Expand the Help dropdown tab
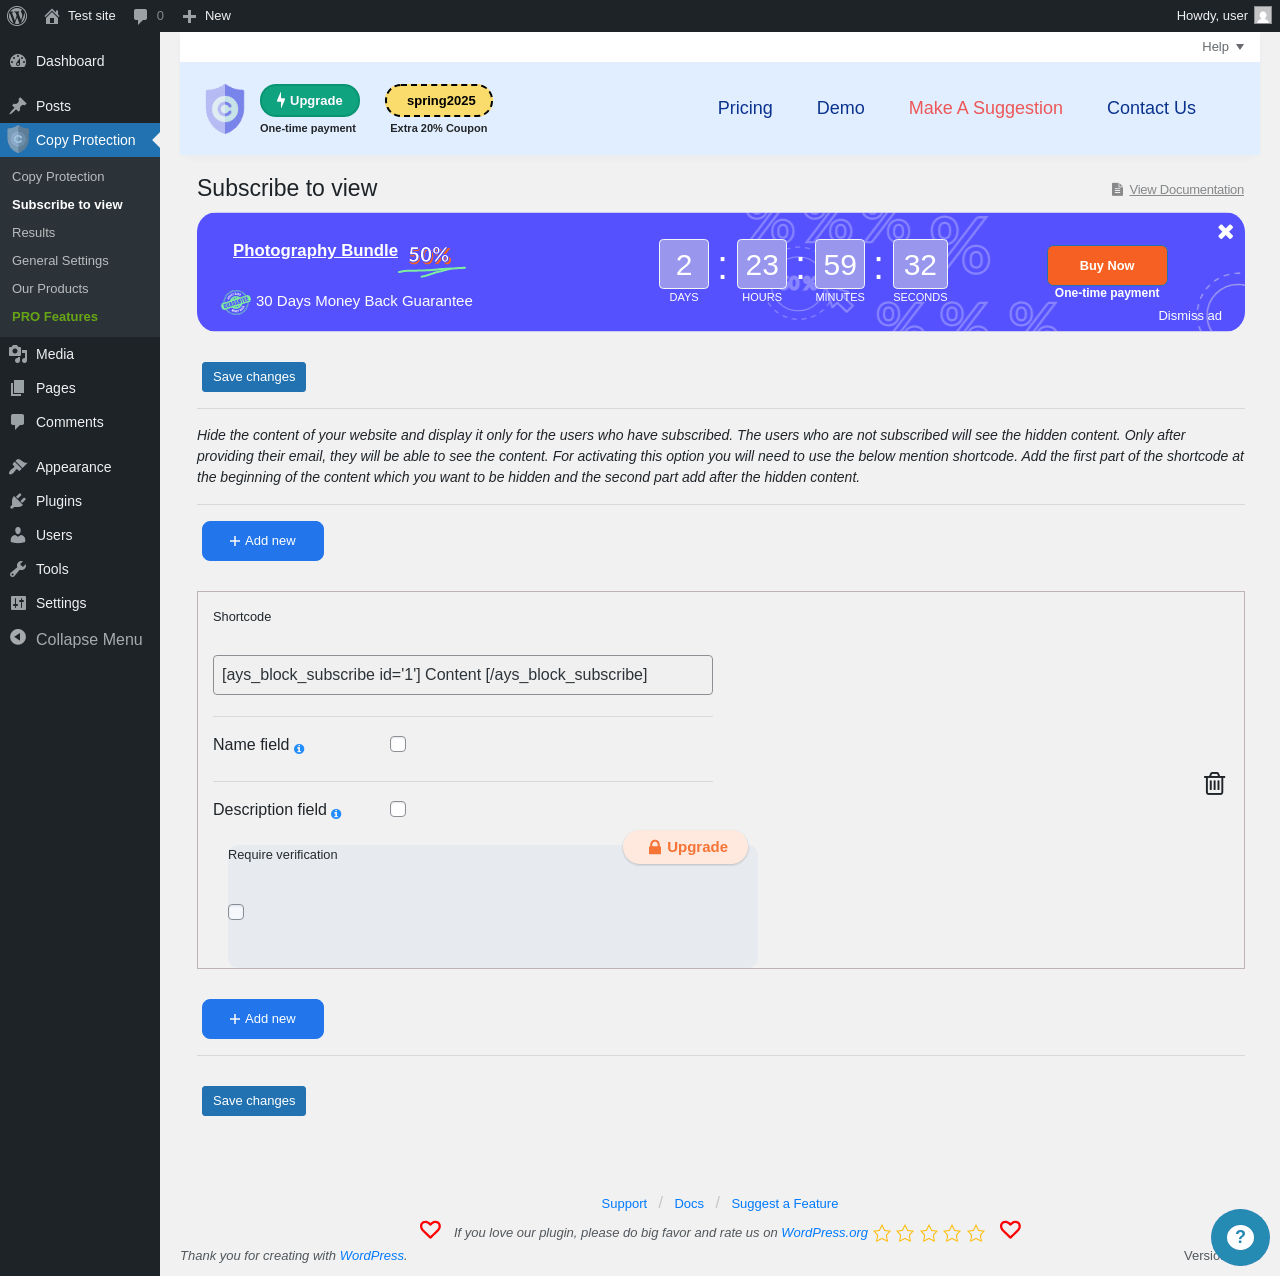This screenshot has height=1276, width=1280. click(1223, 47)
